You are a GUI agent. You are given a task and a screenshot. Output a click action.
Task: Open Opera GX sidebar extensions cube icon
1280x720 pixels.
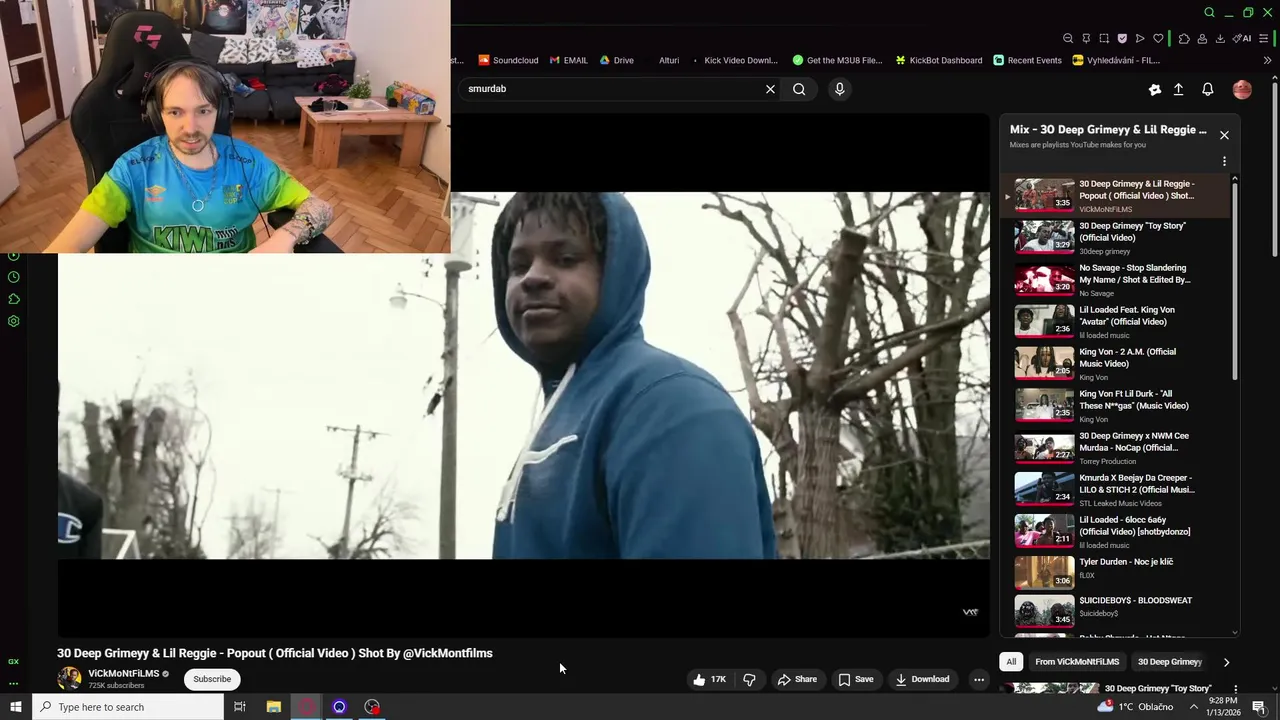pos(14,299)
